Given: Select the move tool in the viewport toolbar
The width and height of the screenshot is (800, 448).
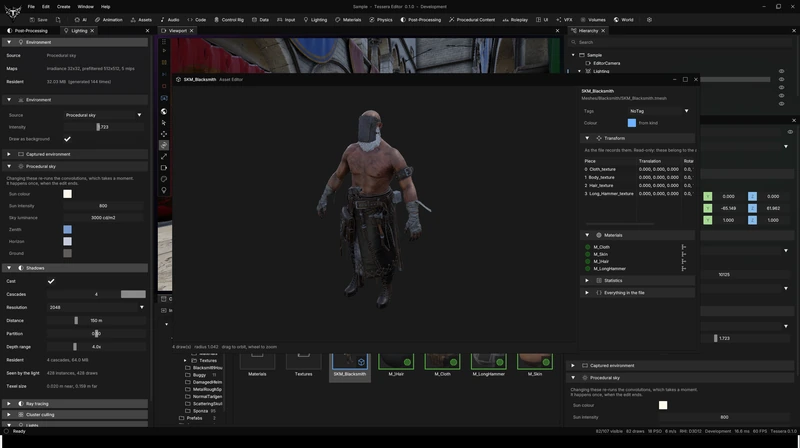Looking at the screenshot, I should tap(164, 134).
